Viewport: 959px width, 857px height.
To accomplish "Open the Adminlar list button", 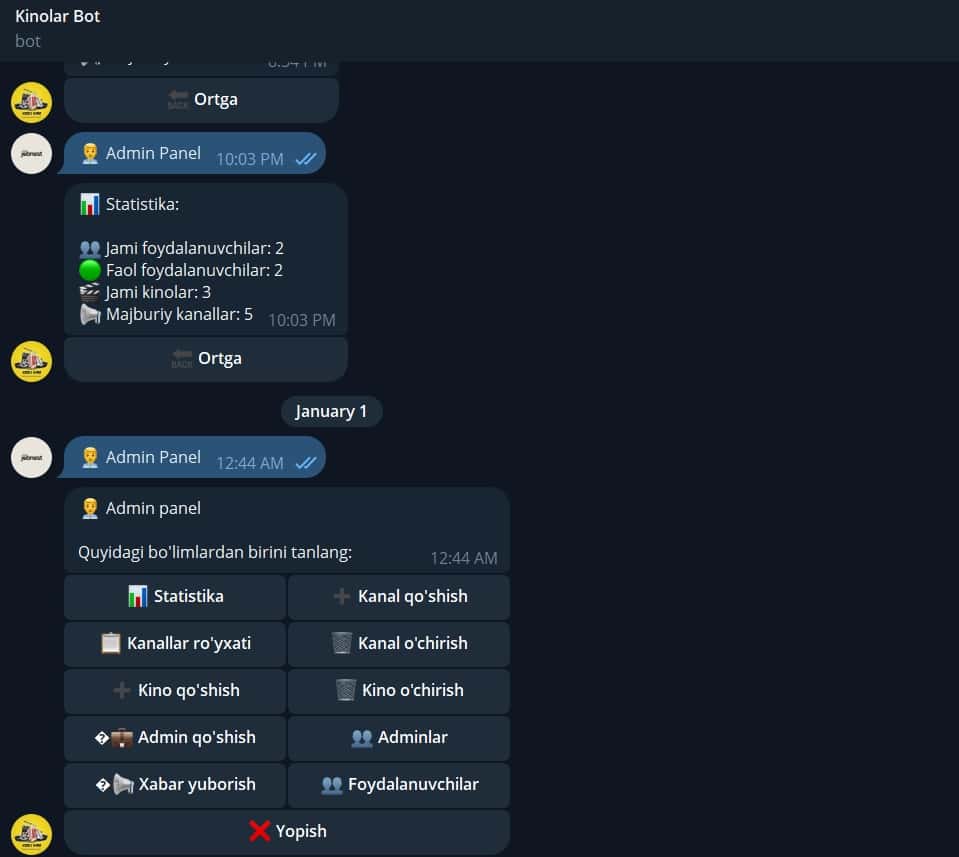I will pyautogui.click(x=399, y=738).
